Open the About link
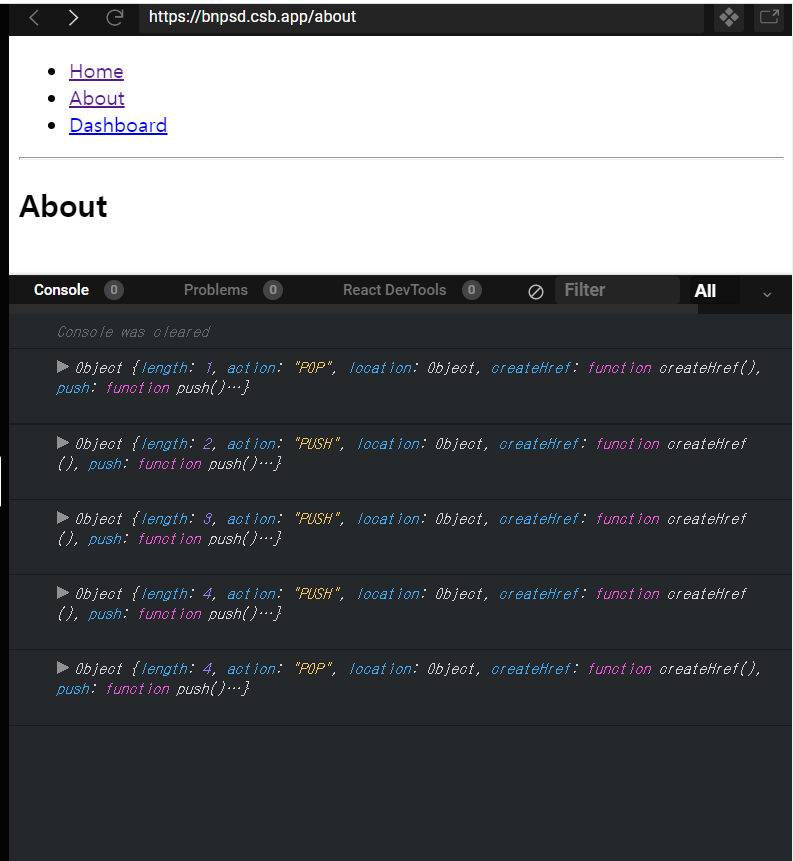793x861 pixels. 97,98
